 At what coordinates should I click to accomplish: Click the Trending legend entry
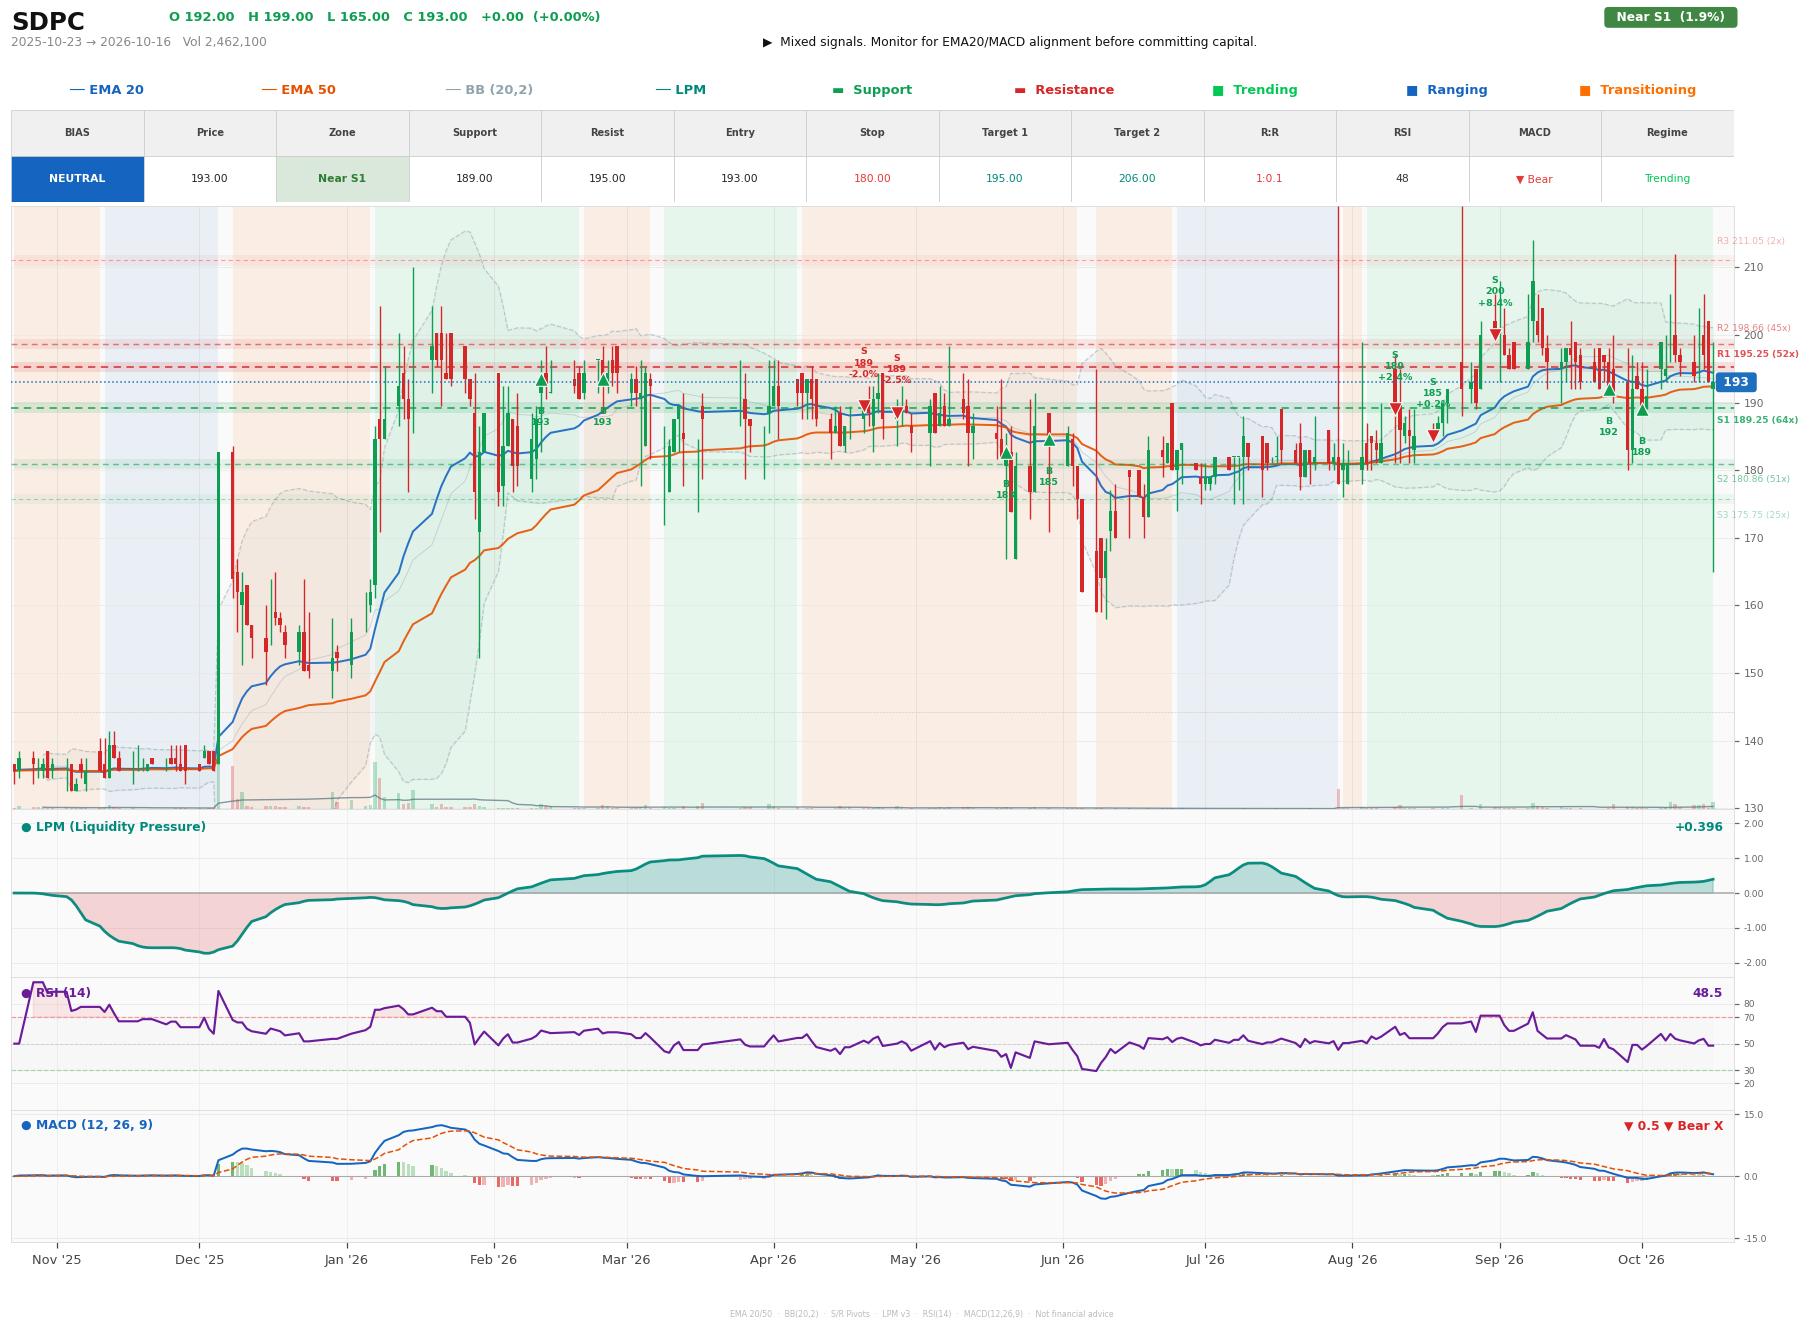pos(1254,90)
